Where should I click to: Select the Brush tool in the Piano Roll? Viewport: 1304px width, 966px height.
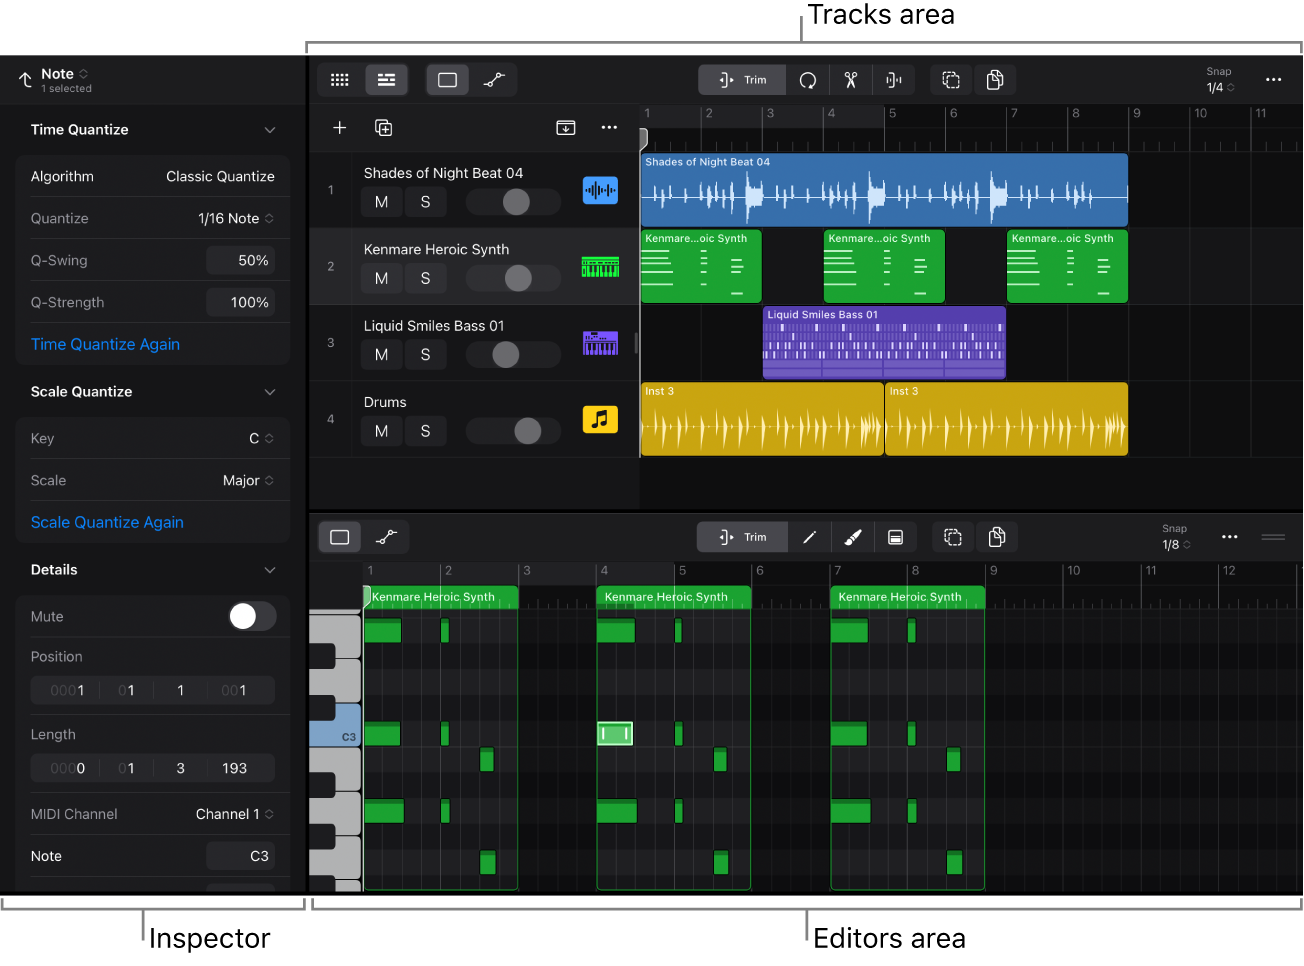[x=852, y=537]
